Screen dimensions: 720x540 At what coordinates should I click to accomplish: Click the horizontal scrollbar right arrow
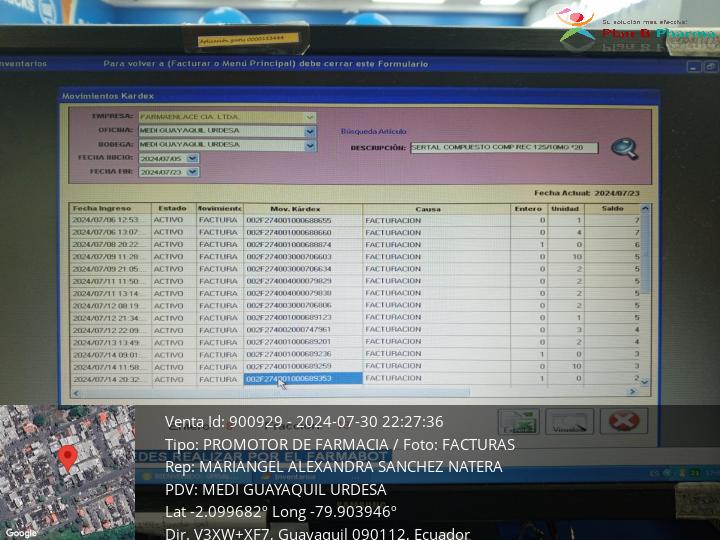tap(633, 392)
